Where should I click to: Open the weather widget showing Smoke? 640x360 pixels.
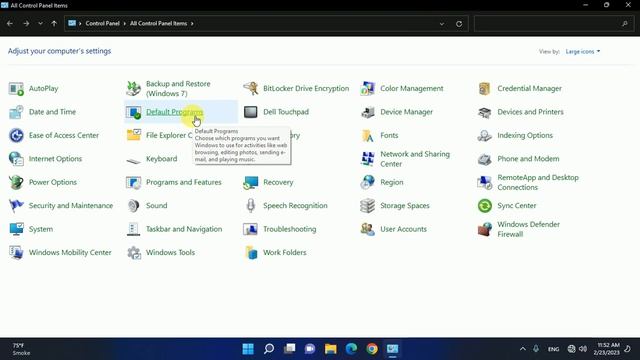[x=21, y=349]
